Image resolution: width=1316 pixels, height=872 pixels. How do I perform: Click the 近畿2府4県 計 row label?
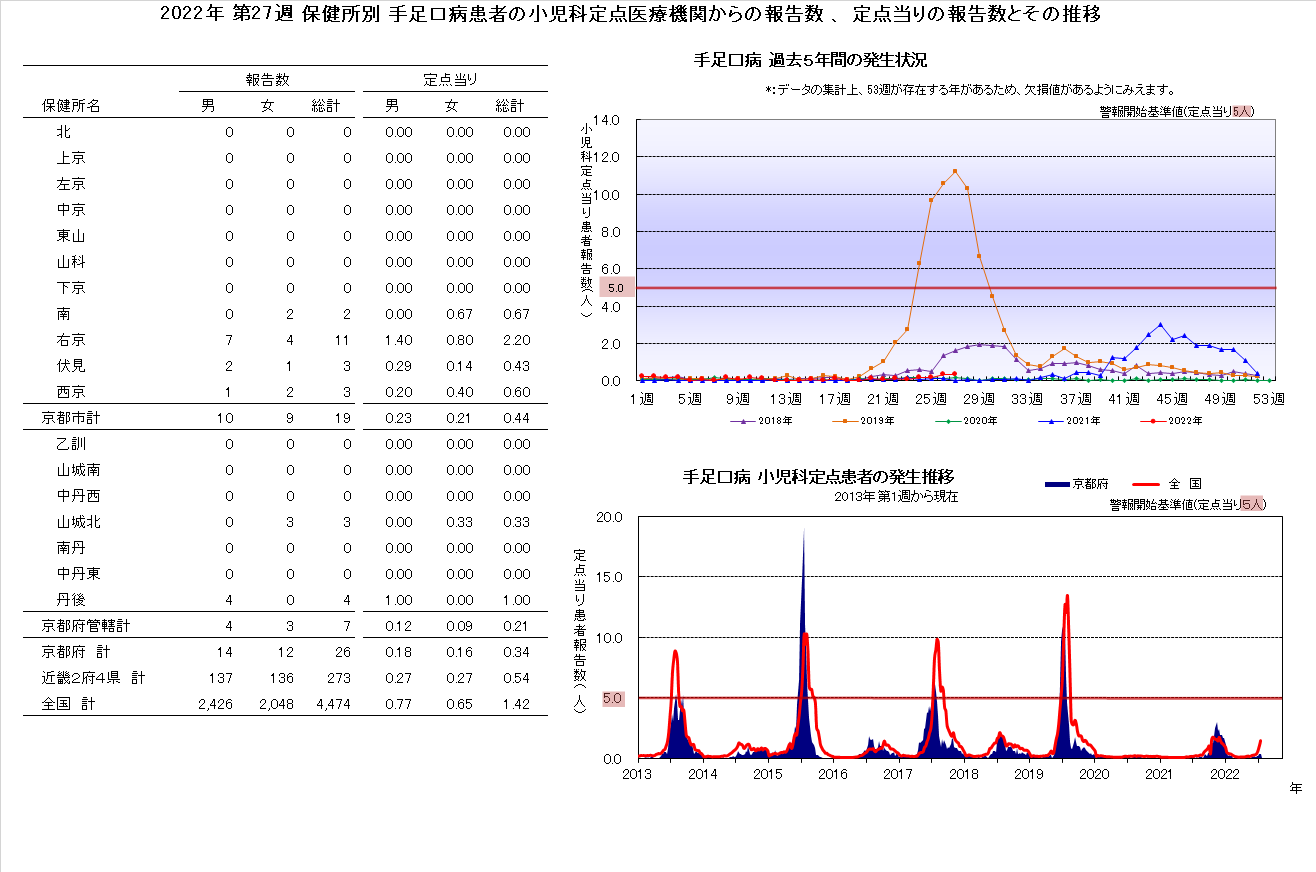pos(93,678)
